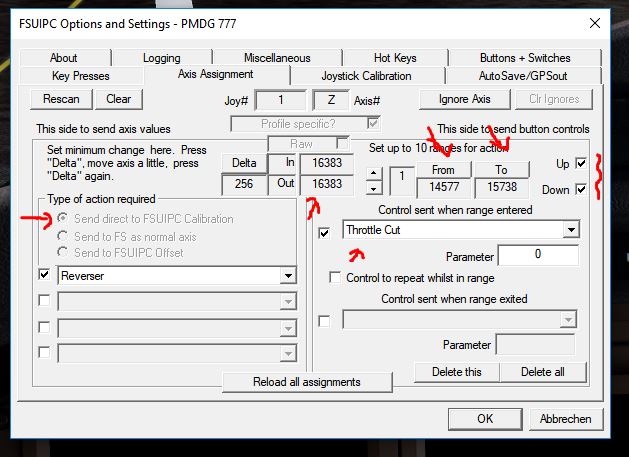
Task: Click the To value 15738
Action: 502,187
